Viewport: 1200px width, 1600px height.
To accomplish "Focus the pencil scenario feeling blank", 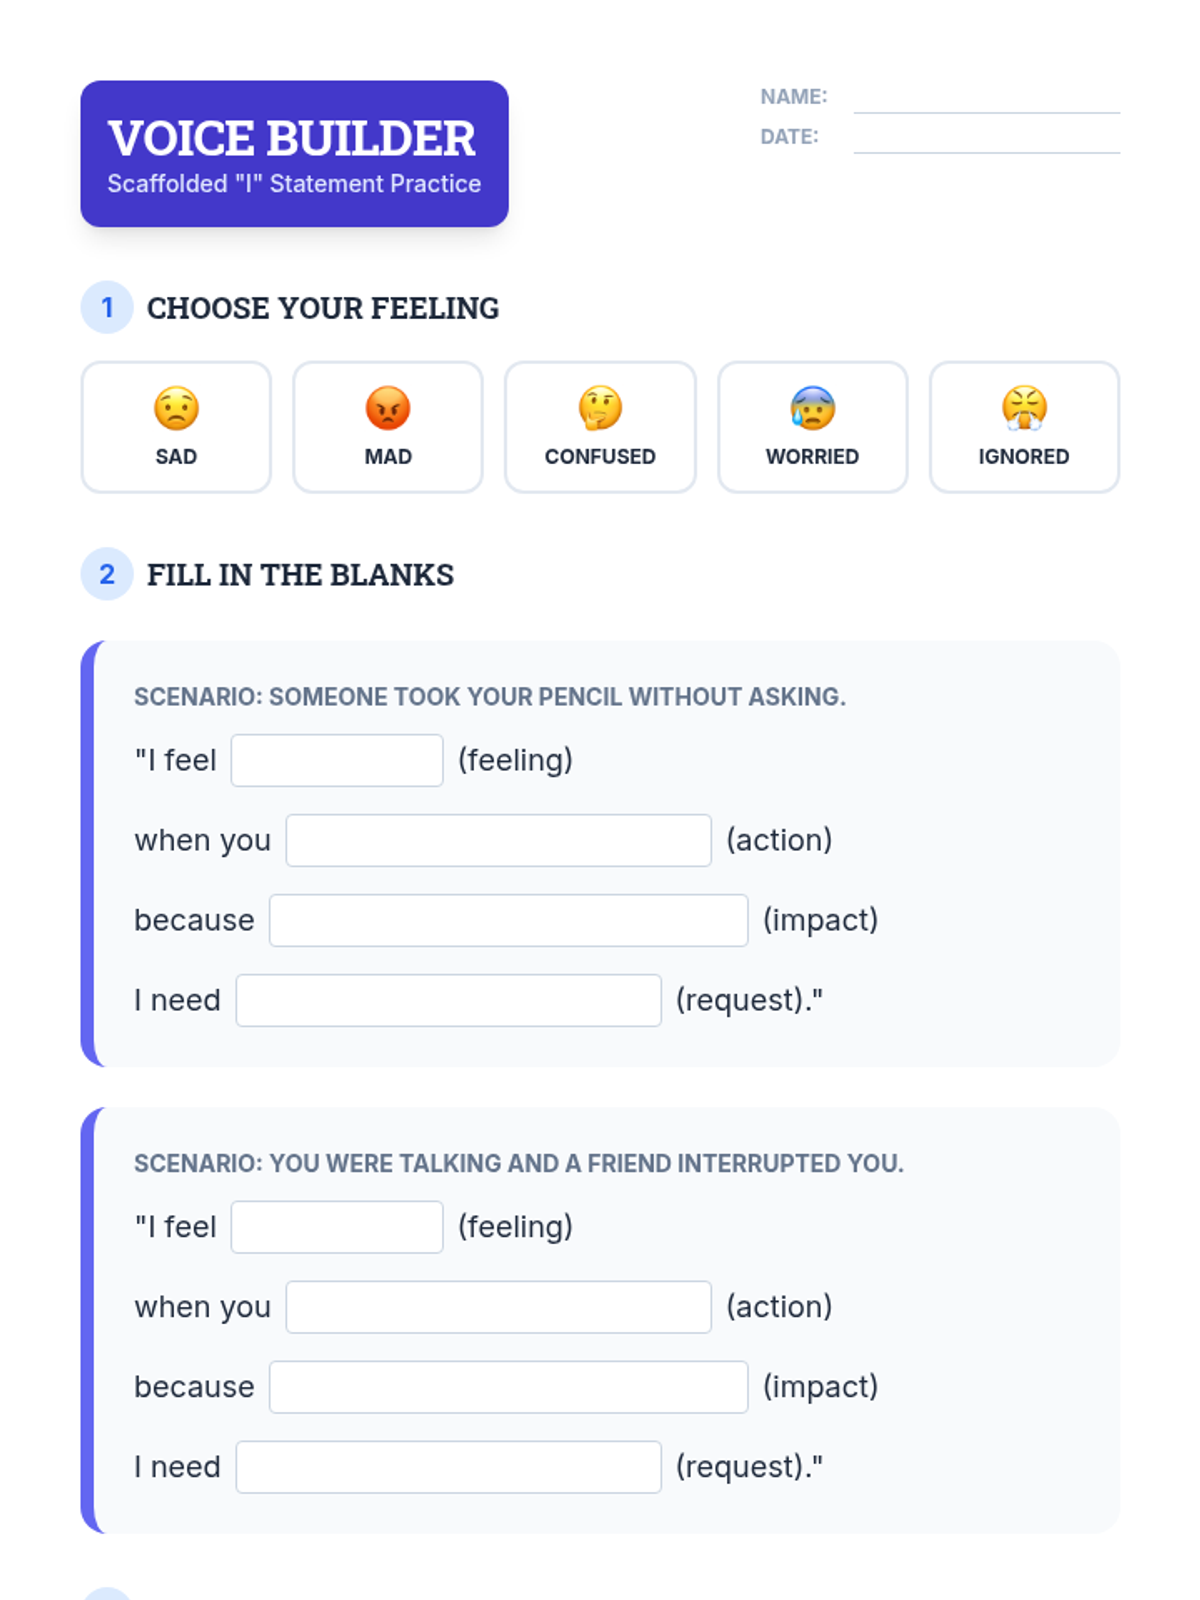I will pyautogui.click(x=337, y=760).
